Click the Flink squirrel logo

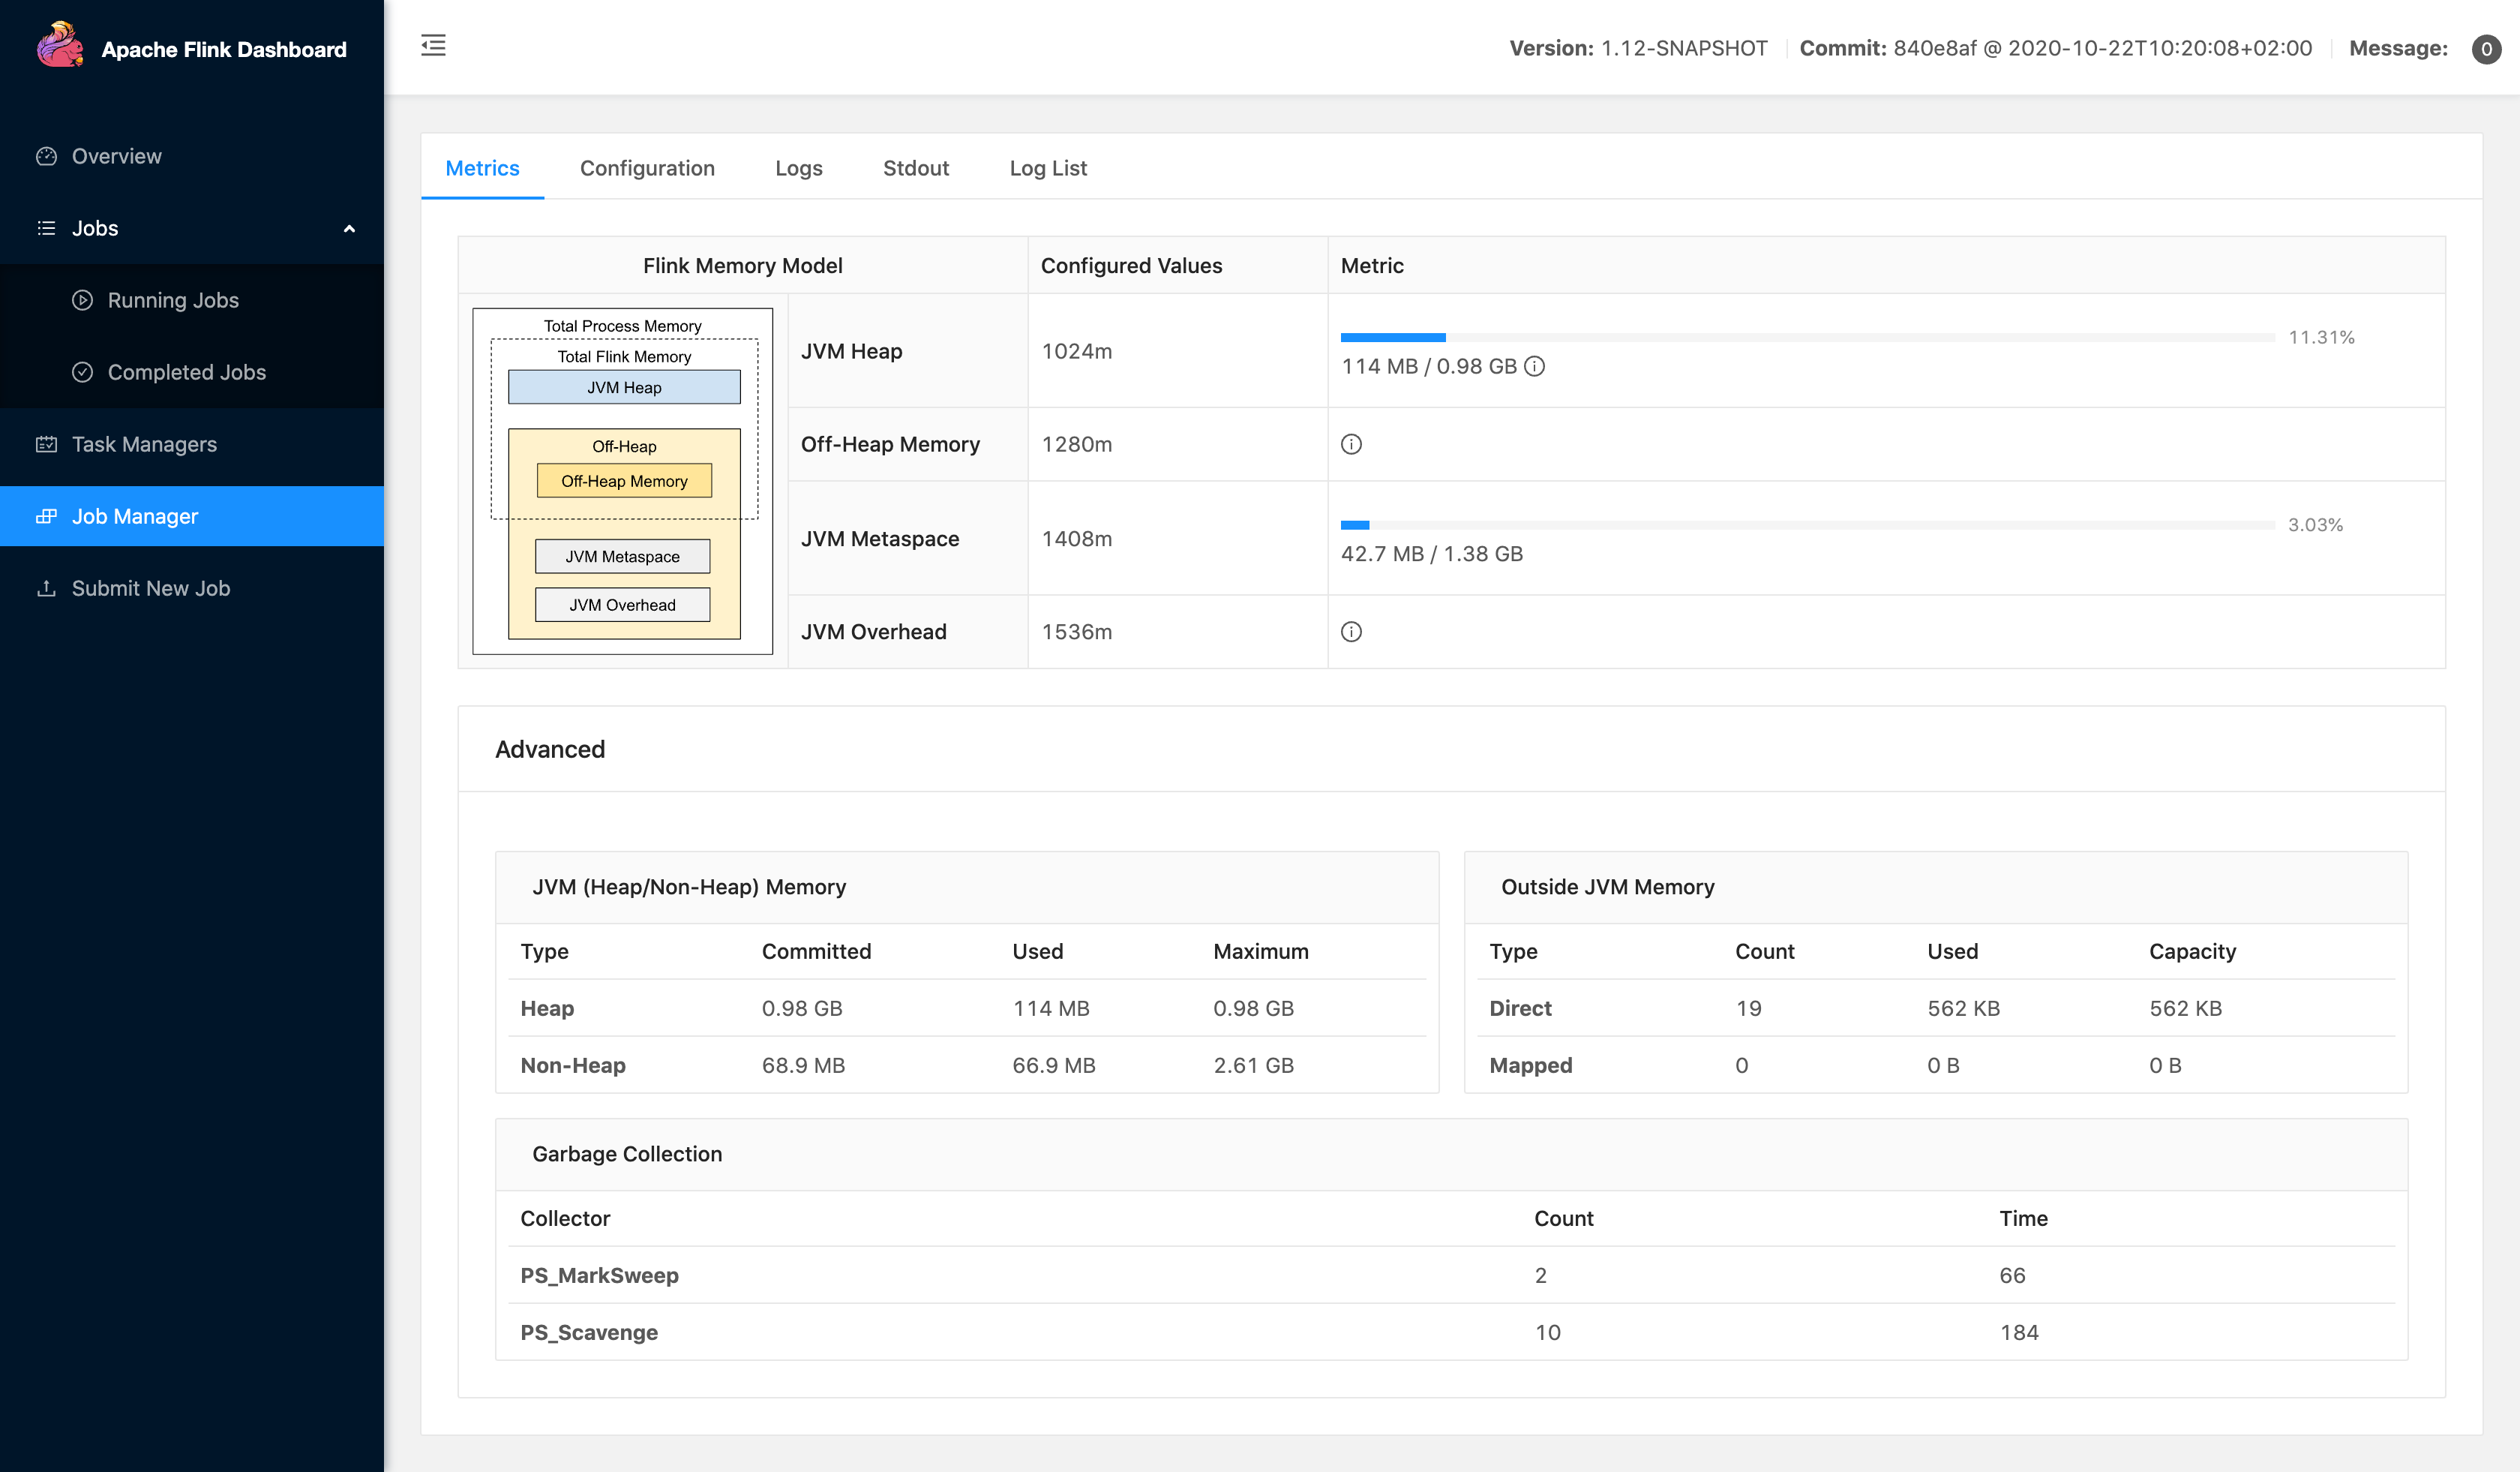point(60,46)
